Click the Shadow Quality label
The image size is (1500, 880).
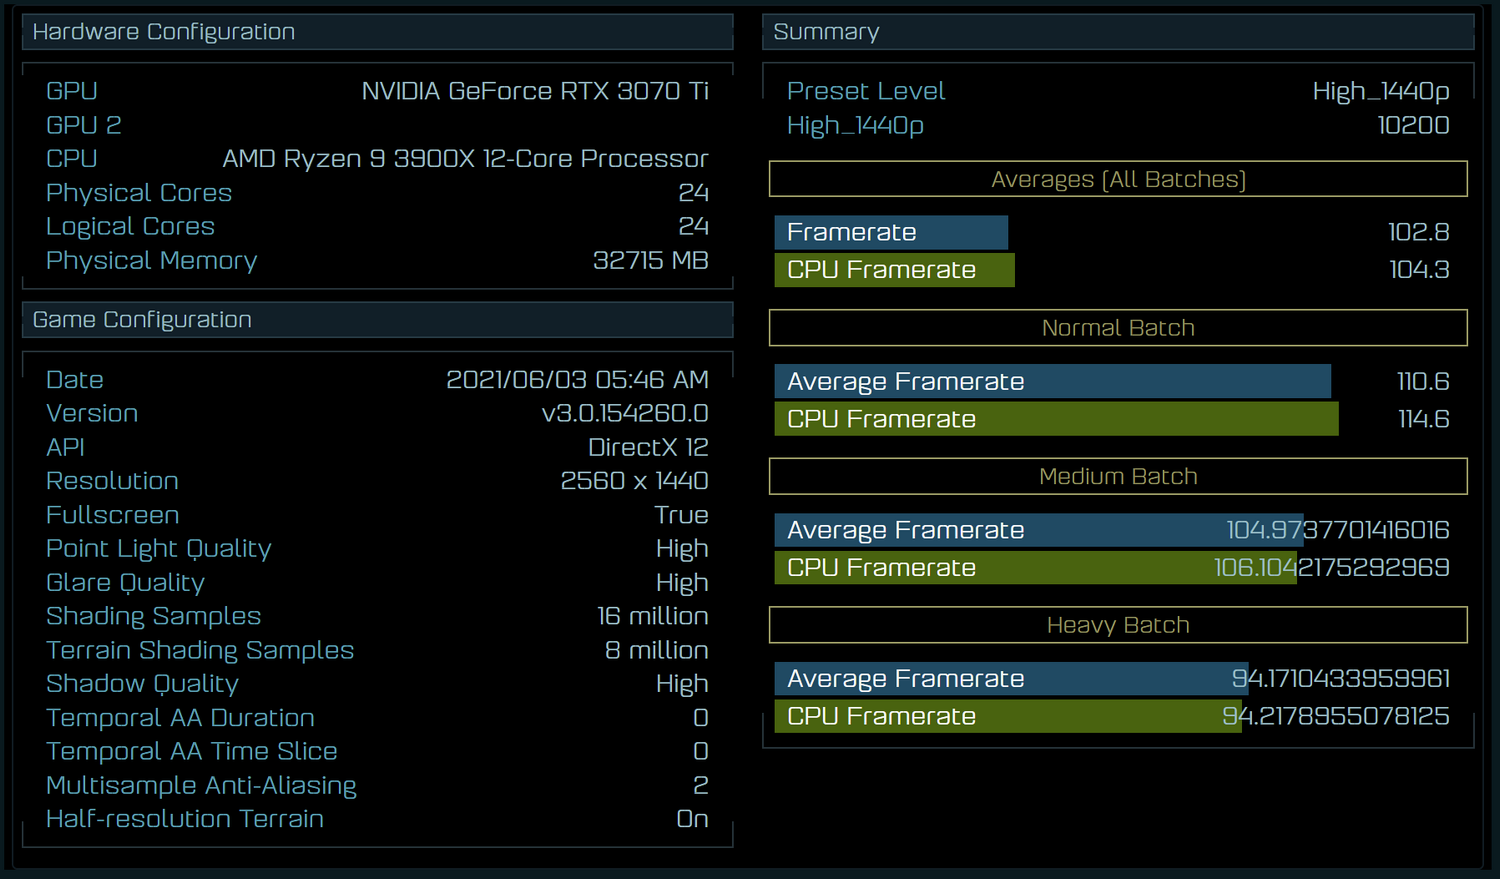143,684
